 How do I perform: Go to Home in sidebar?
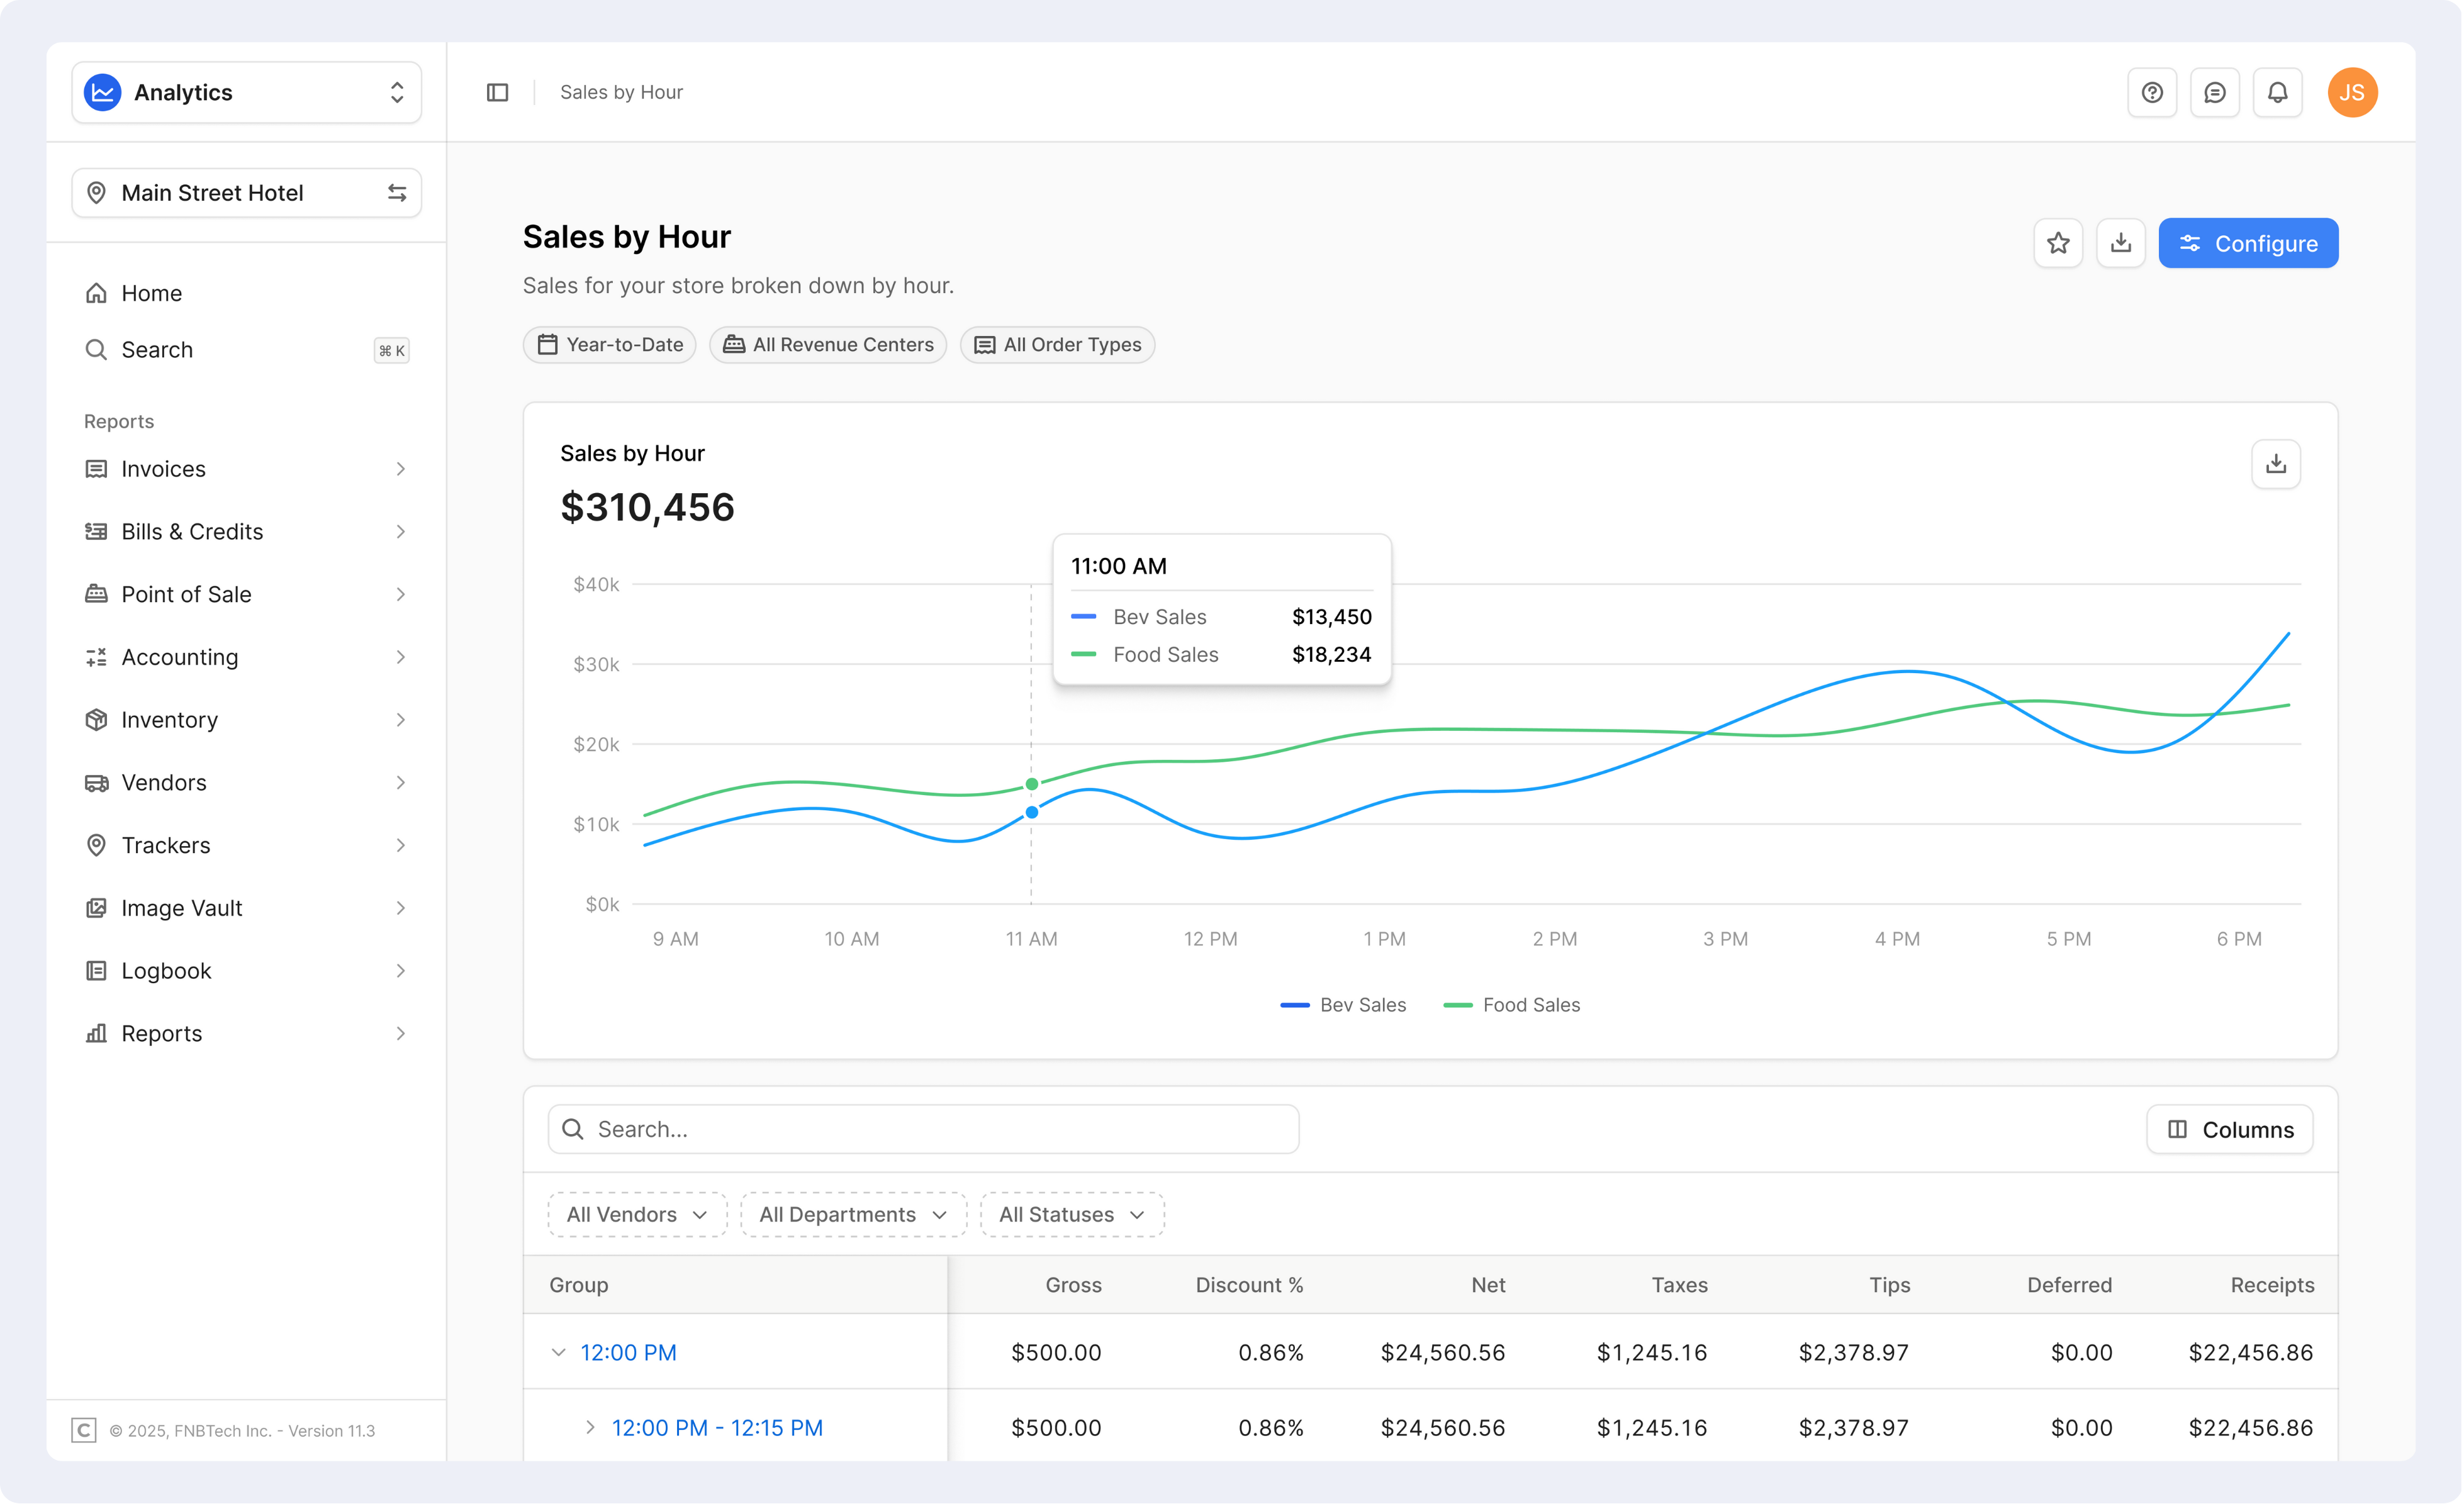click(246, 293)
